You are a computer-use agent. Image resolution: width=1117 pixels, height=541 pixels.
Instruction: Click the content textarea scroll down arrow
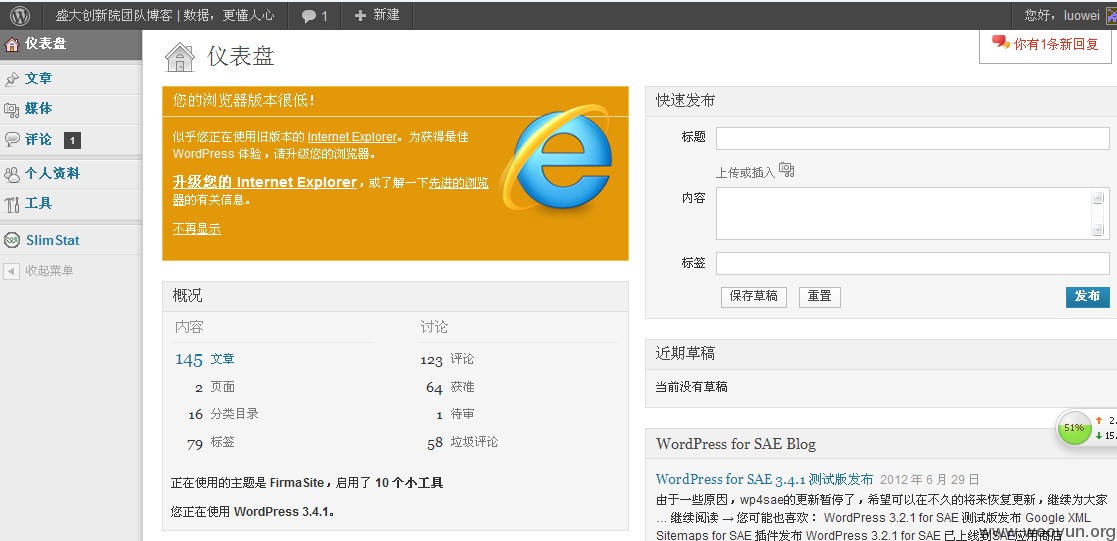[x=1098, y=230]
